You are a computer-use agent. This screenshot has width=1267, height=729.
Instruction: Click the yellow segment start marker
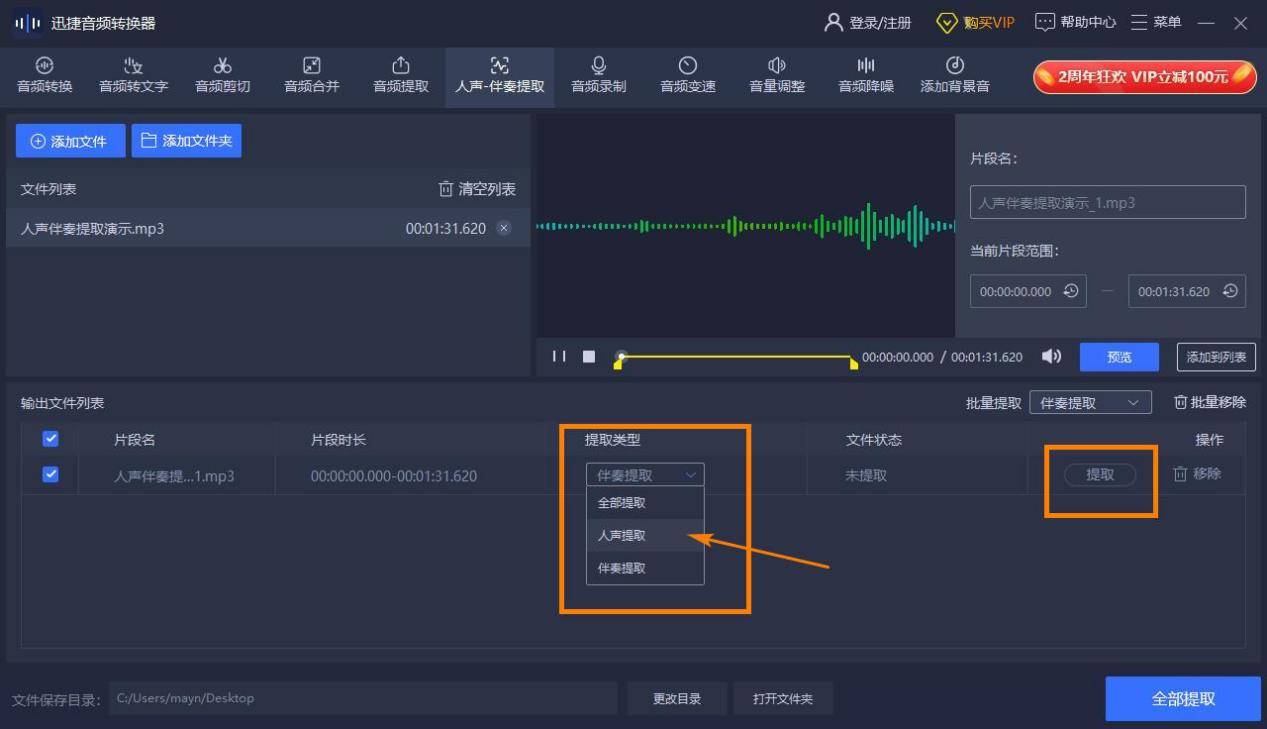(x=618, y=365)
